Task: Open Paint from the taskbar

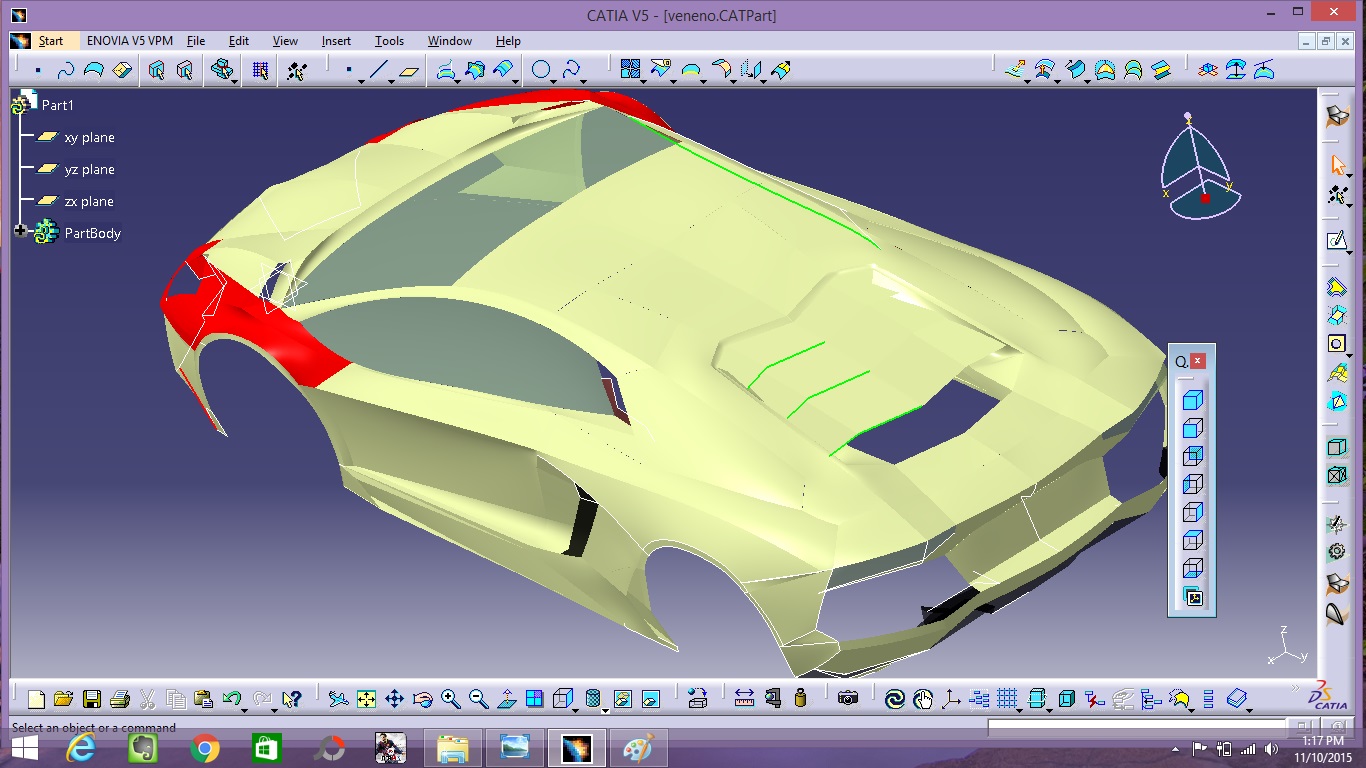Action: point(637,748)
